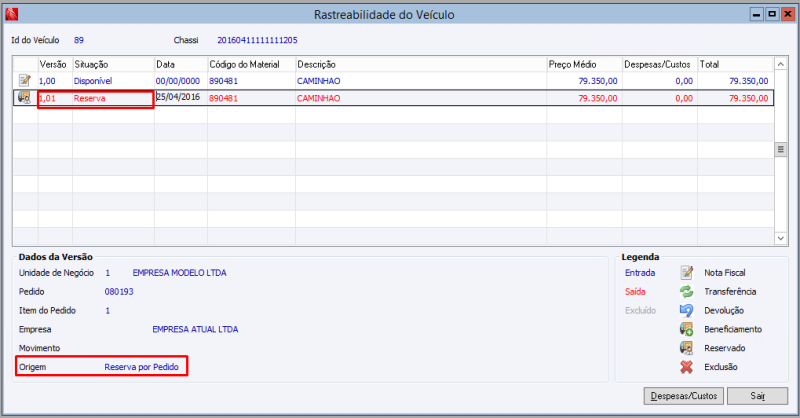Maximize the Rastreabilidade do Veículo window
Screen dimensions: 800x418
point(772,15)
